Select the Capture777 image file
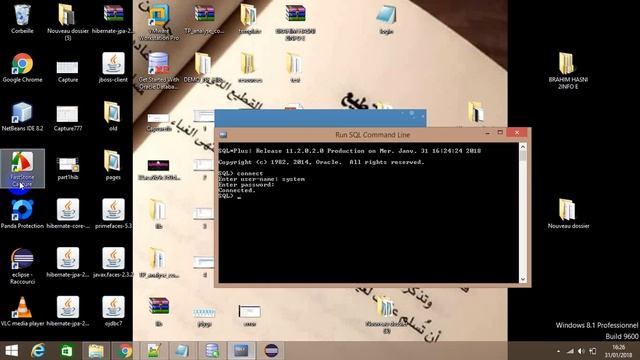This screenshot has width=640, height=360. [x=68, y=118]
